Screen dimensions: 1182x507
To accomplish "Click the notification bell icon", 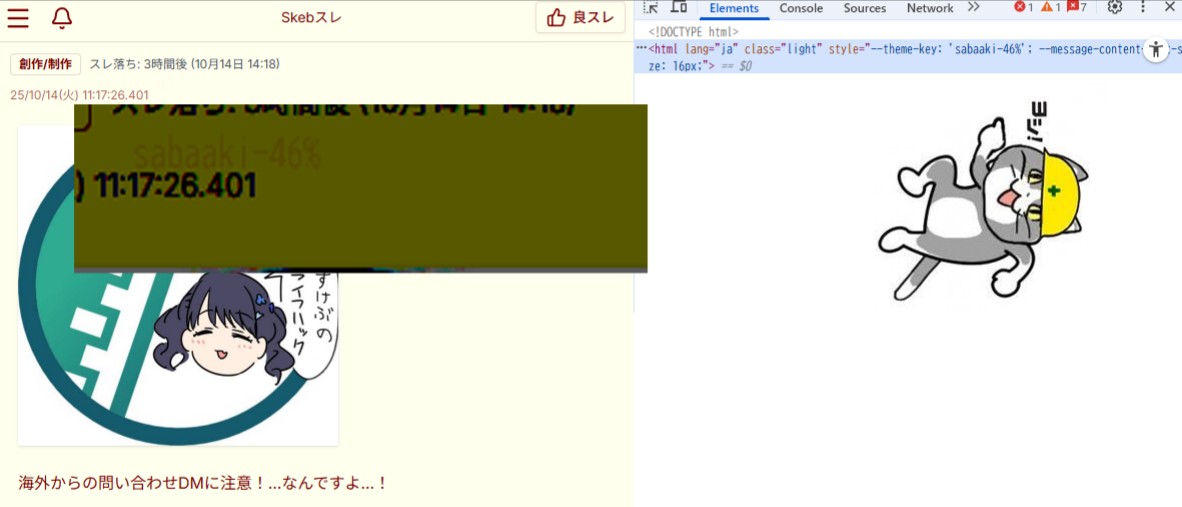I will click(x=62, y=18).
